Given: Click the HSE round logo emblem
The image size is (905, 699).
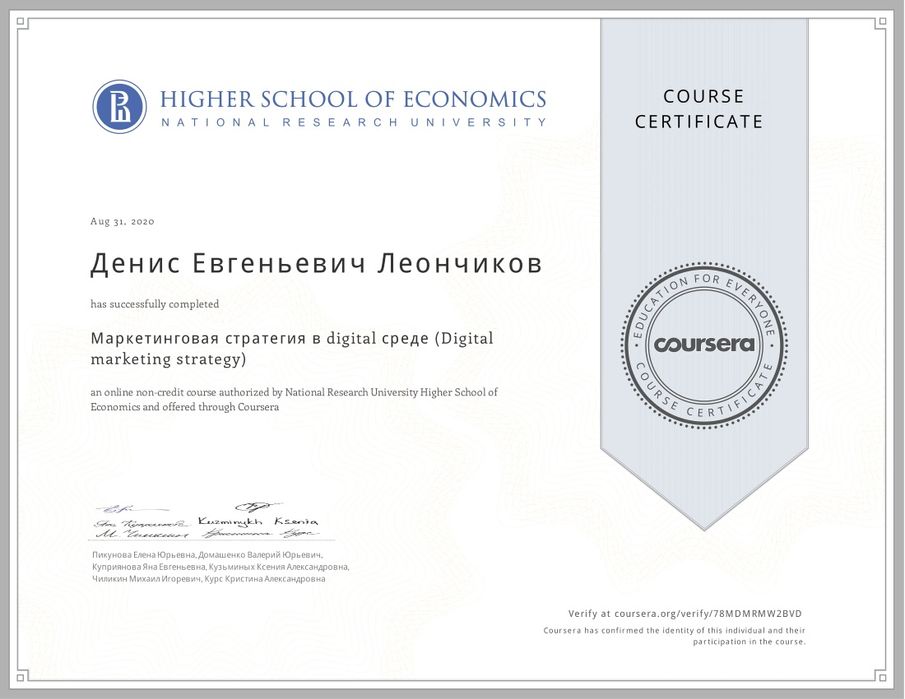Looking at the screenshot, I should click(x=119, y=107).
